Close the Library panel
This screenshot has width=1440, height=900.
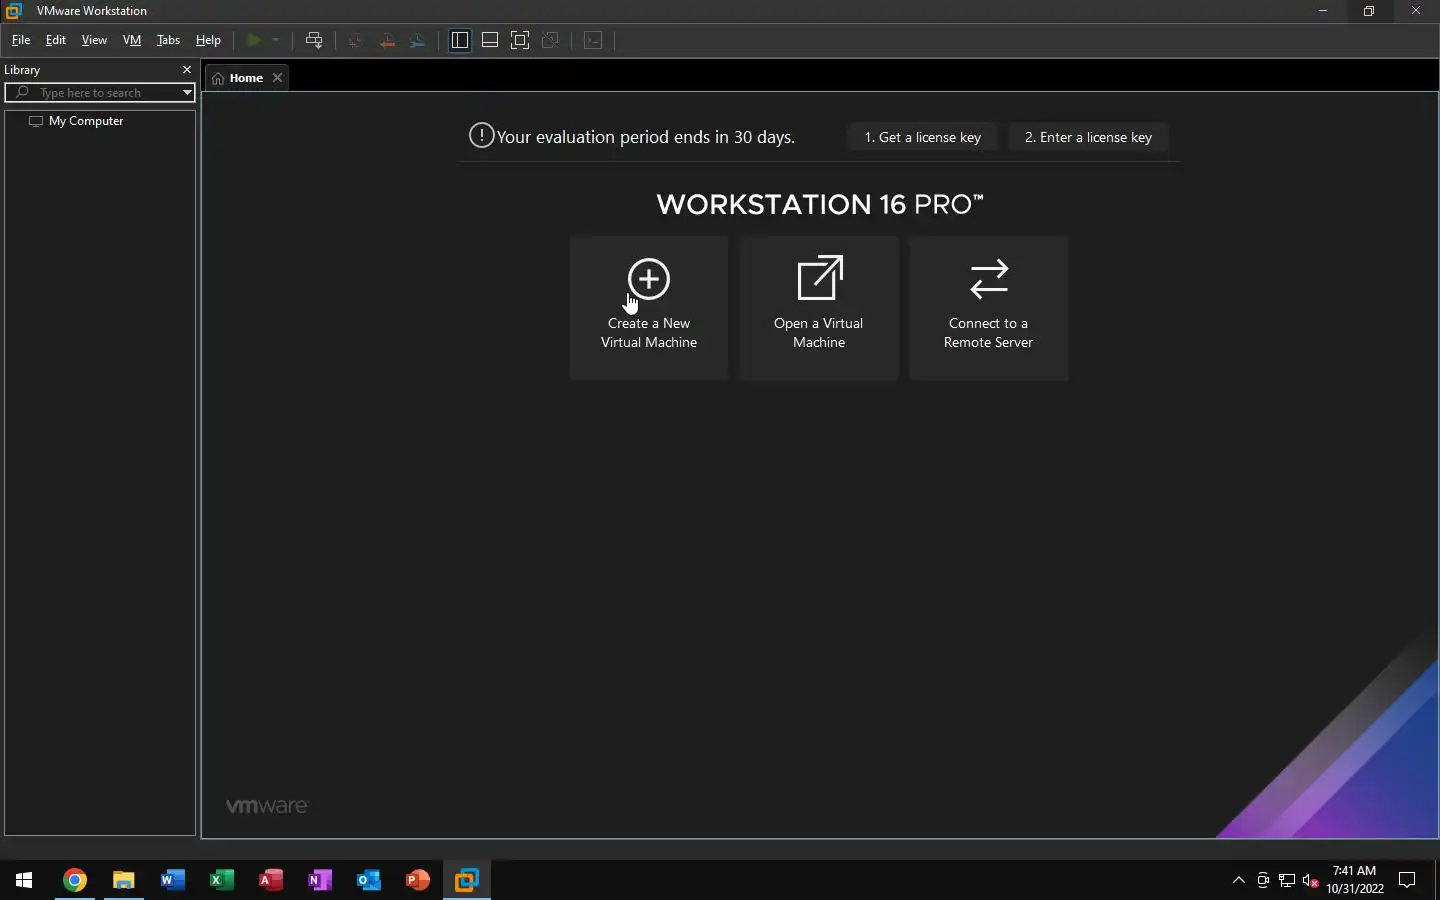[186, 70]
